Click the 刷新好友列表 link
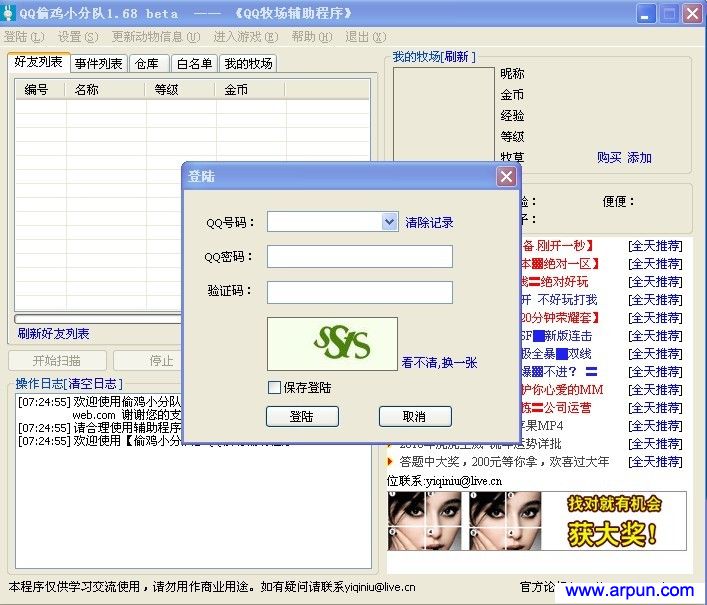The image size is (707, 605). coord(53,334)
